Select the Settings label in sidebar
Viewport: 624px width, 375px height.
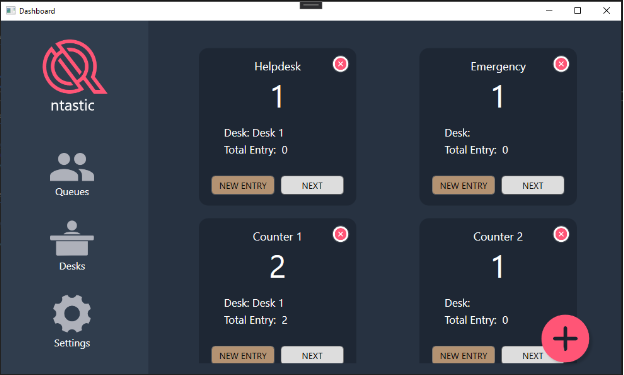click(x=72, y=343)
